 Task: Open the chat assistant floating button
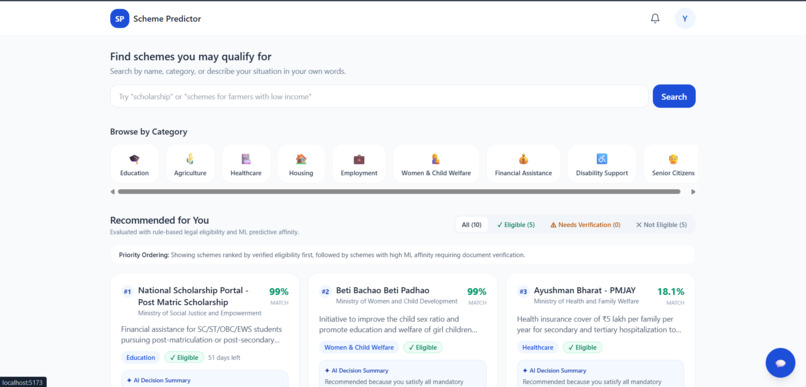(x=780, y=363)
